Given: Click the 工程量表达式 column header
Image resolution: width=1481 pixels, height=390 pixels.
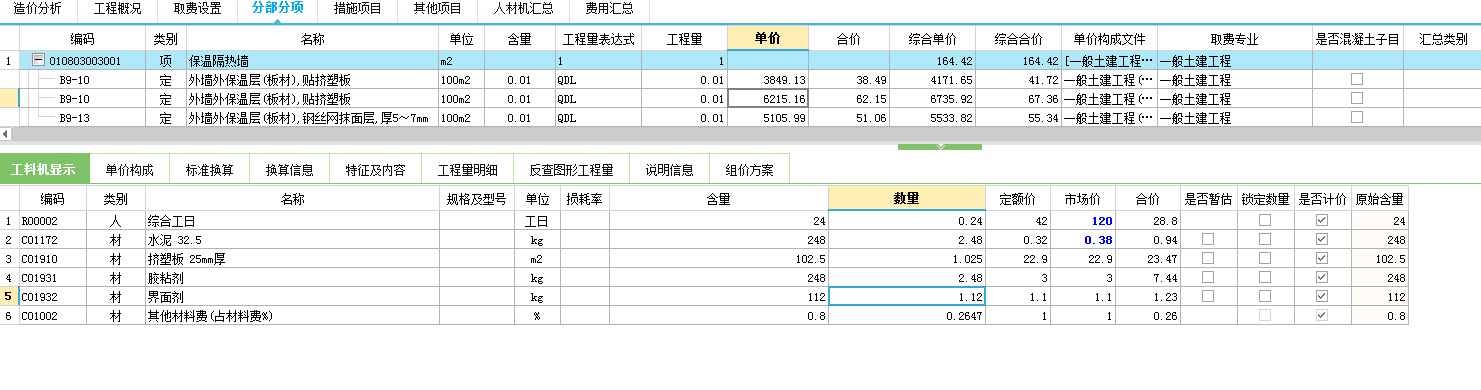Looking at the screenshot, I should click(x=598, y=39).
